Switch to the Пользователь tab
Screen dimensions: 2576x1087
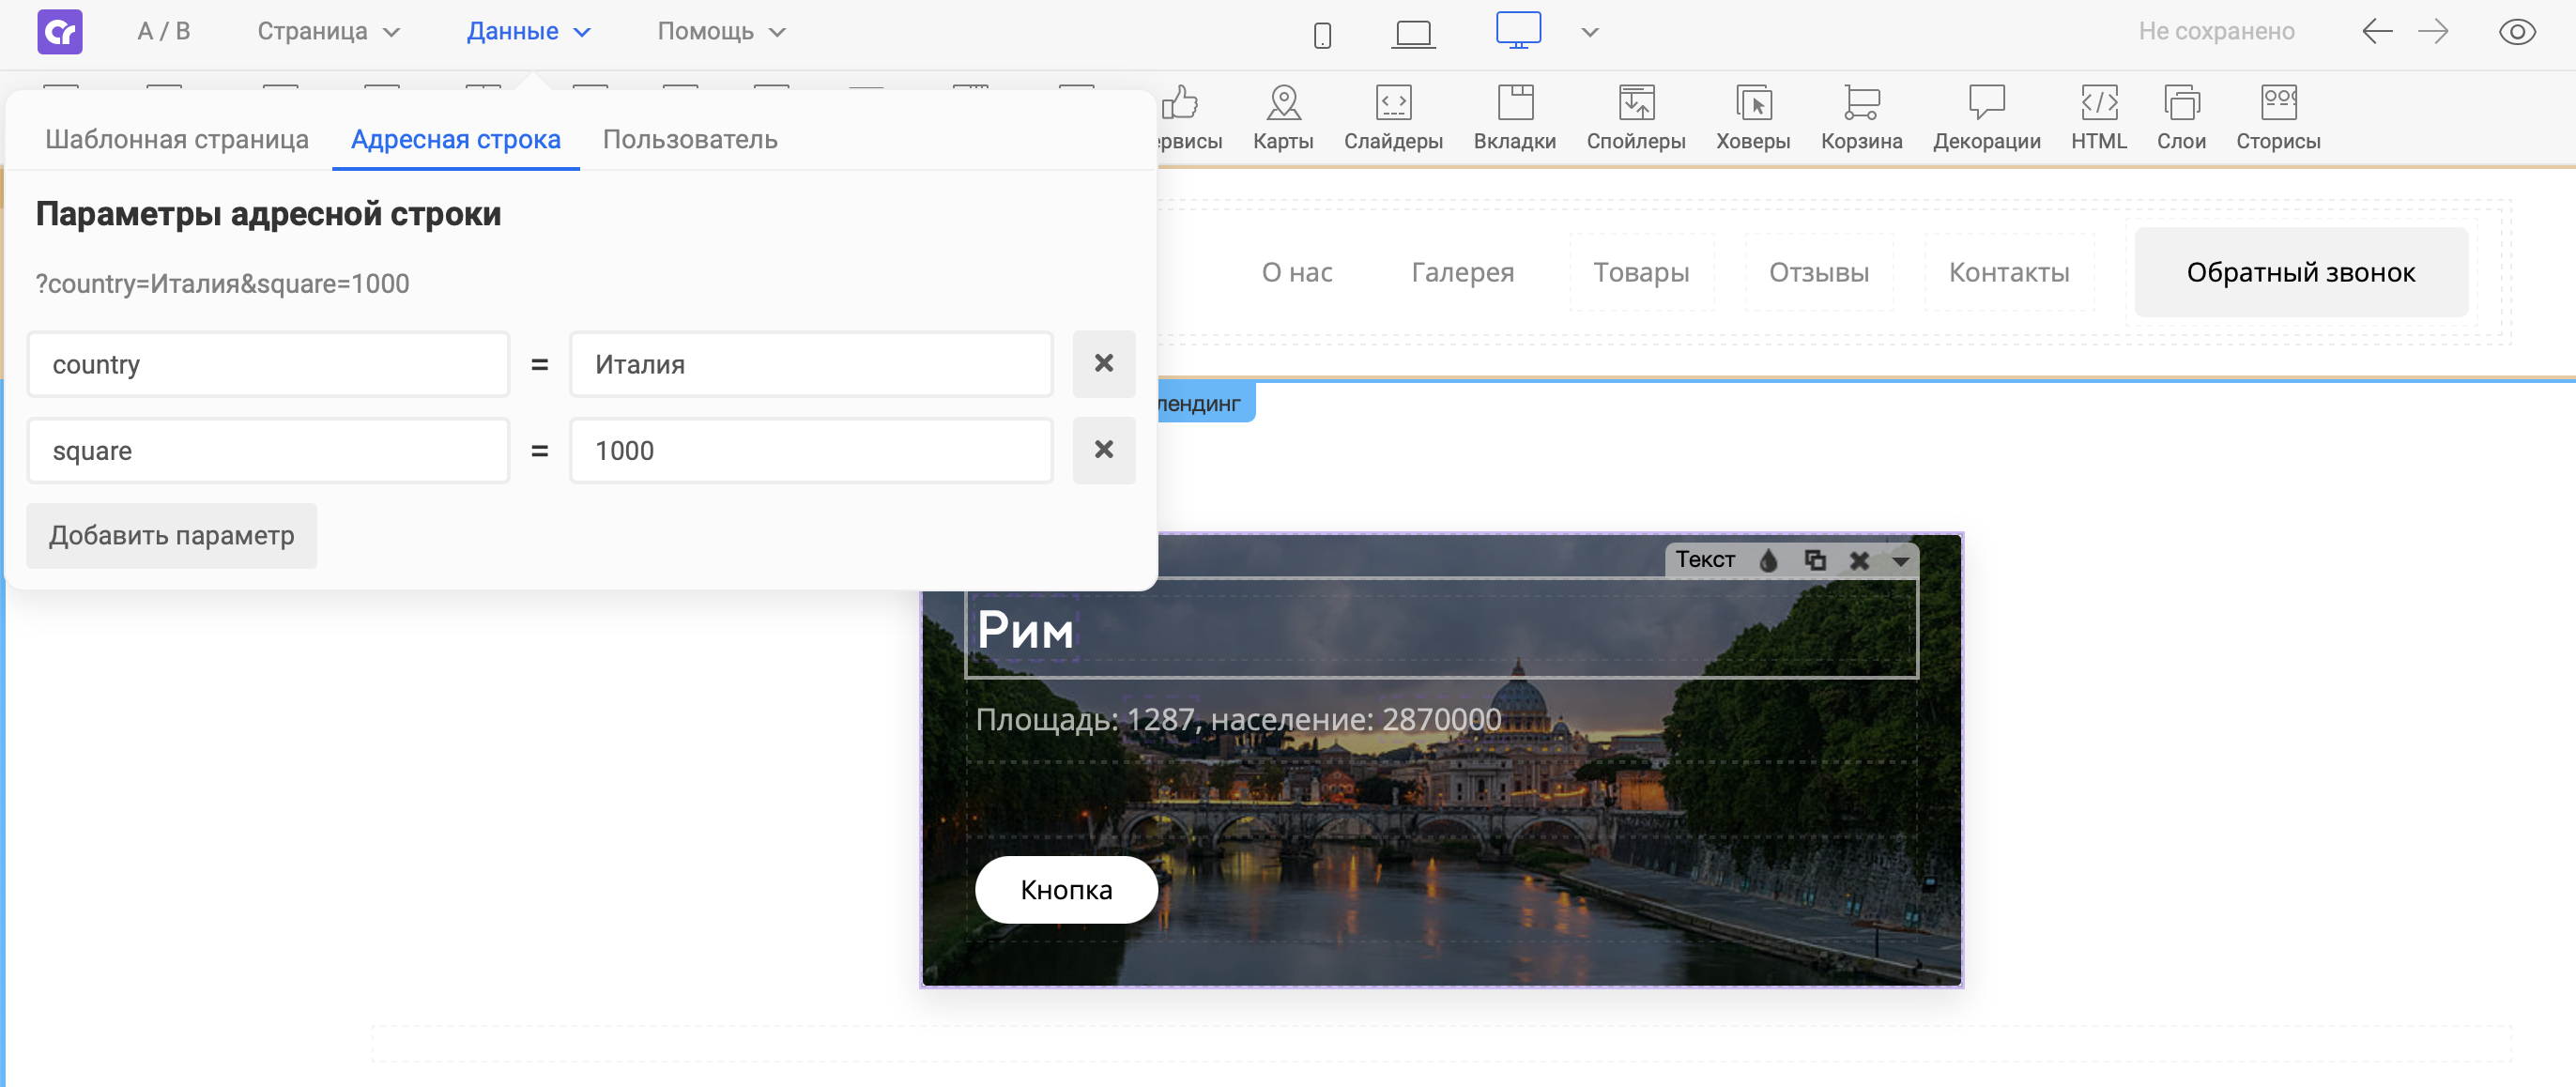690,140
